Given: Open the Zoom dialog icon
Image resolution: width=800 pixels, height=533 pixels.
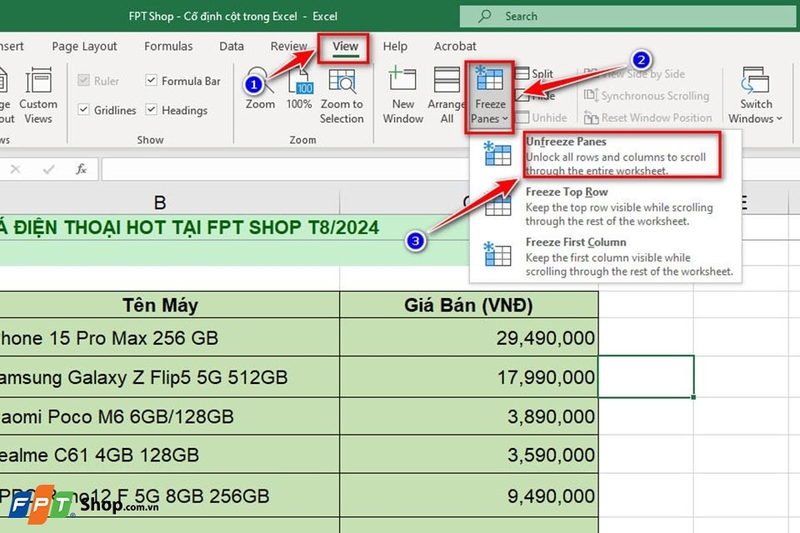Looking at the screenshot, I should [x=260, y=89].
